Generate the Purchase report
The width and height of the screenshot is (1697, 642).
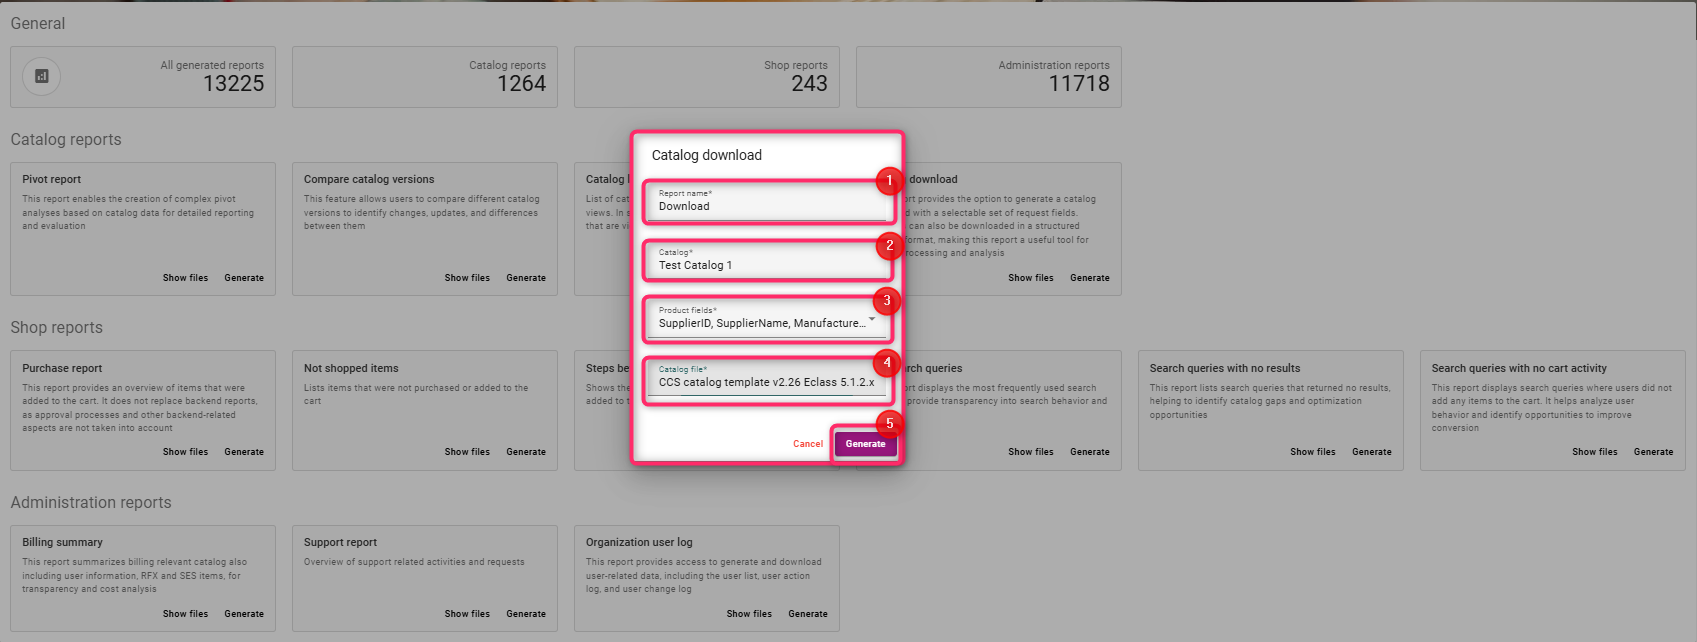tap(244, 452)
